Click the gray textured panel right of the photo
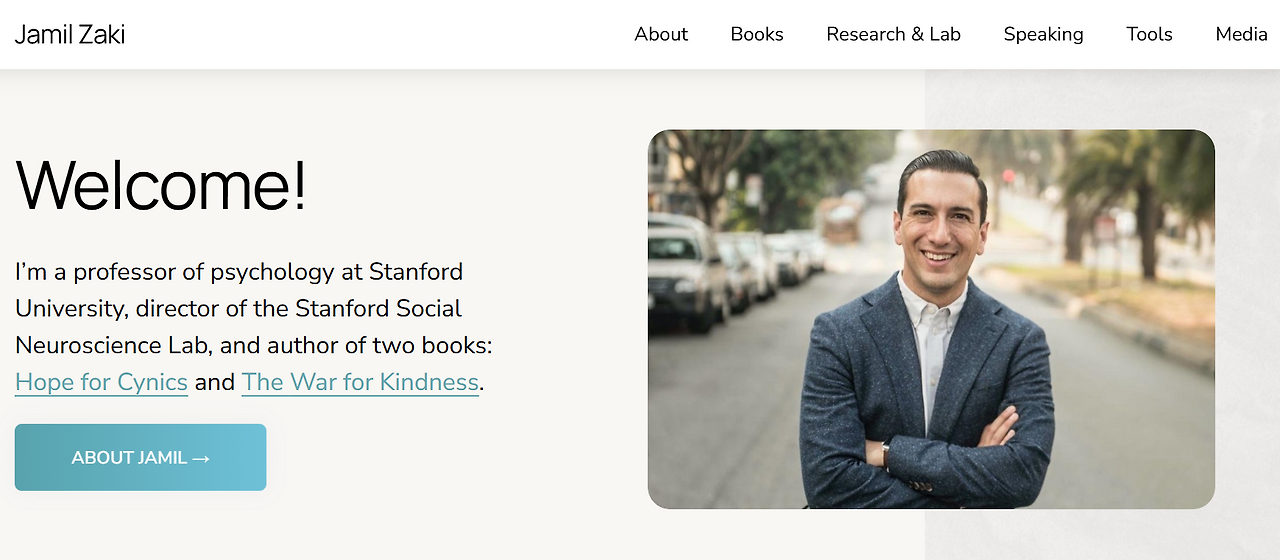1280x560 pixels. (x=1247, y=300)
